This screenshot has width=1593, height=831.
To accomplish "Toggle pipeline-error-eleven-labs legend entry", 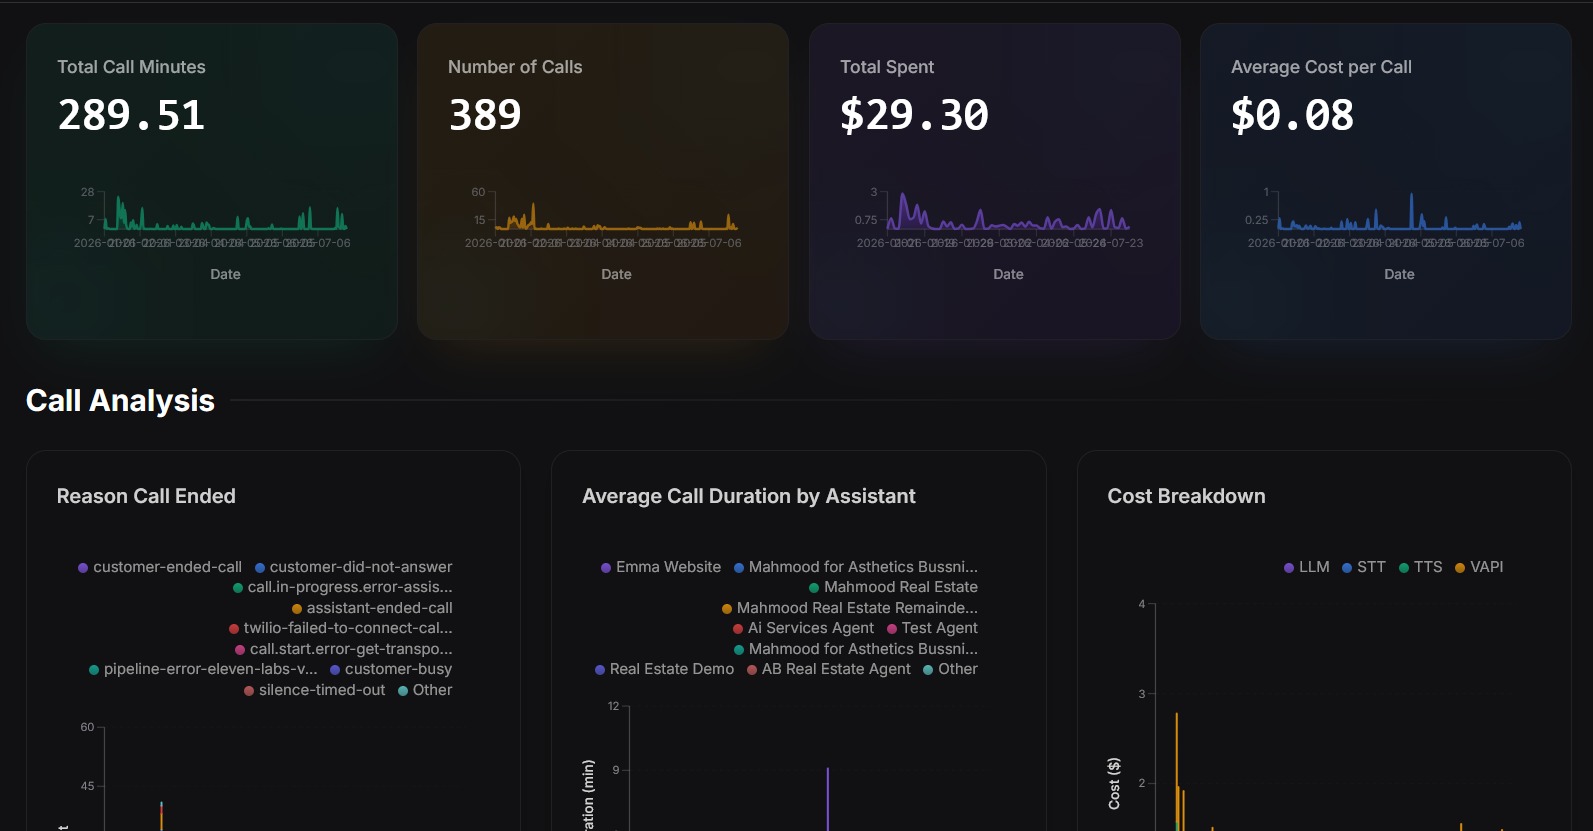I will (203, 669).
